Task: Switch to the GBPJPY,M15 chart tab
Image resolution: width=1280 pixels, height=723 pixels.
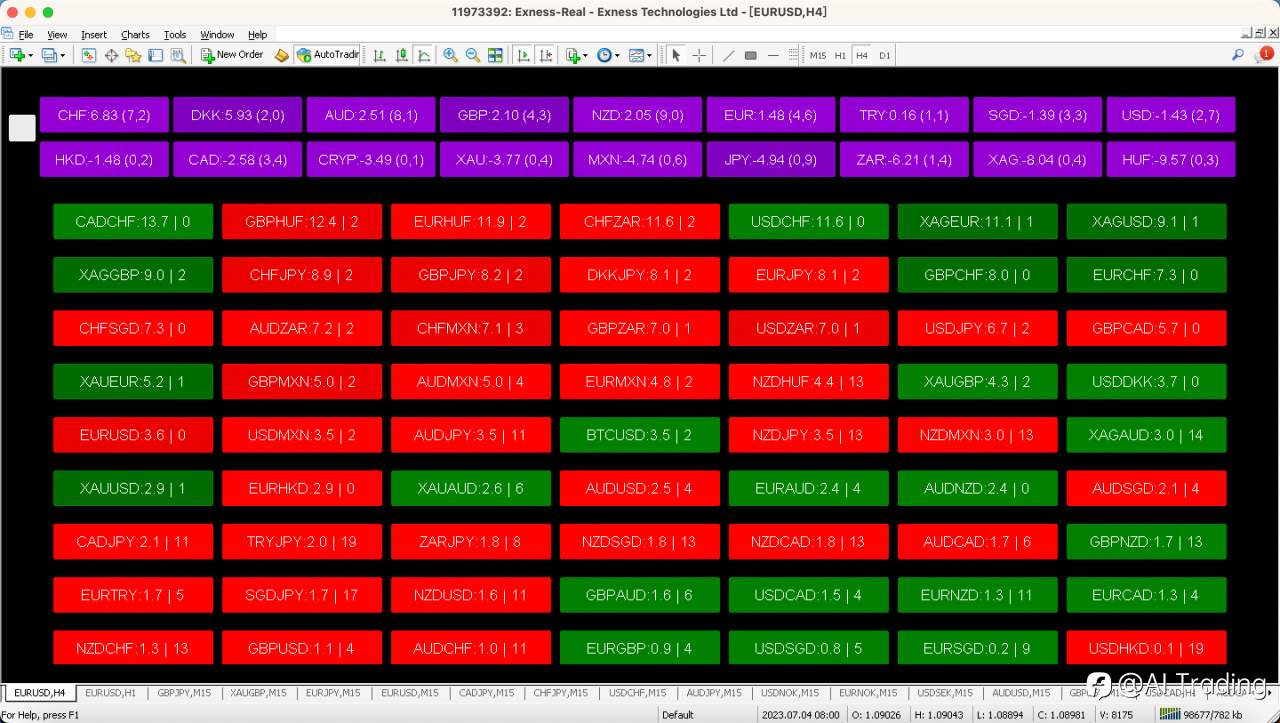Action: (x=184, y=692)
